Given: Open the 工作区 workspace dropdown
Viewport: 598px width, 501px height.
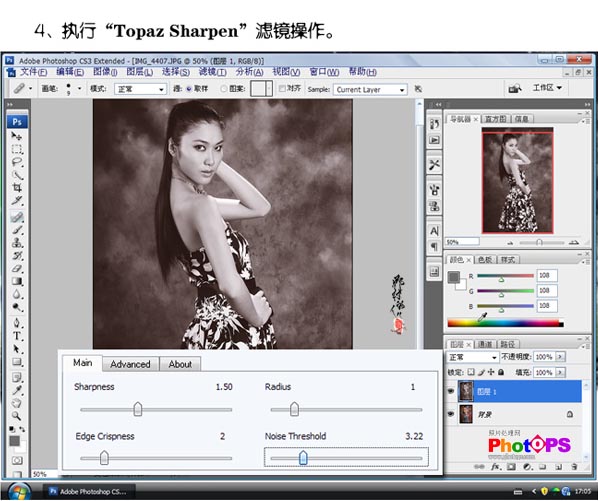Looking at the screenshot, I should [x=547, y=88].
